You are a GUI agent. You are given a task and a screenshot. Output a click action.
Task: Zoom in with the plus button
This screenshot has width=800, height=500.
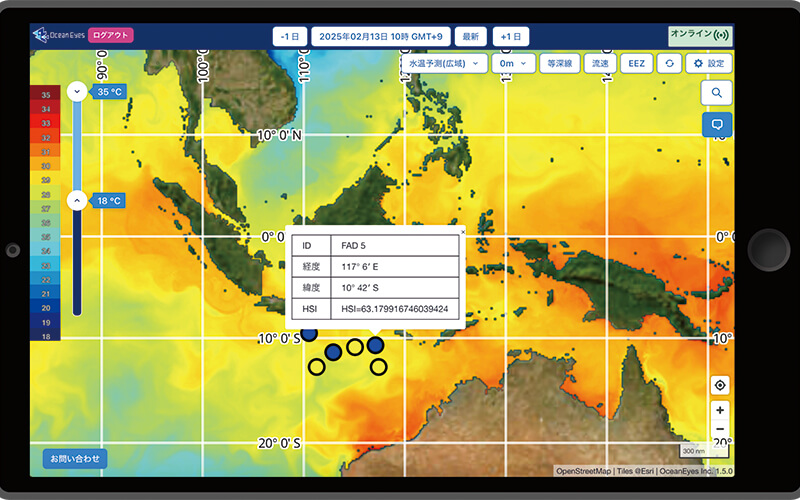(720, 410)
